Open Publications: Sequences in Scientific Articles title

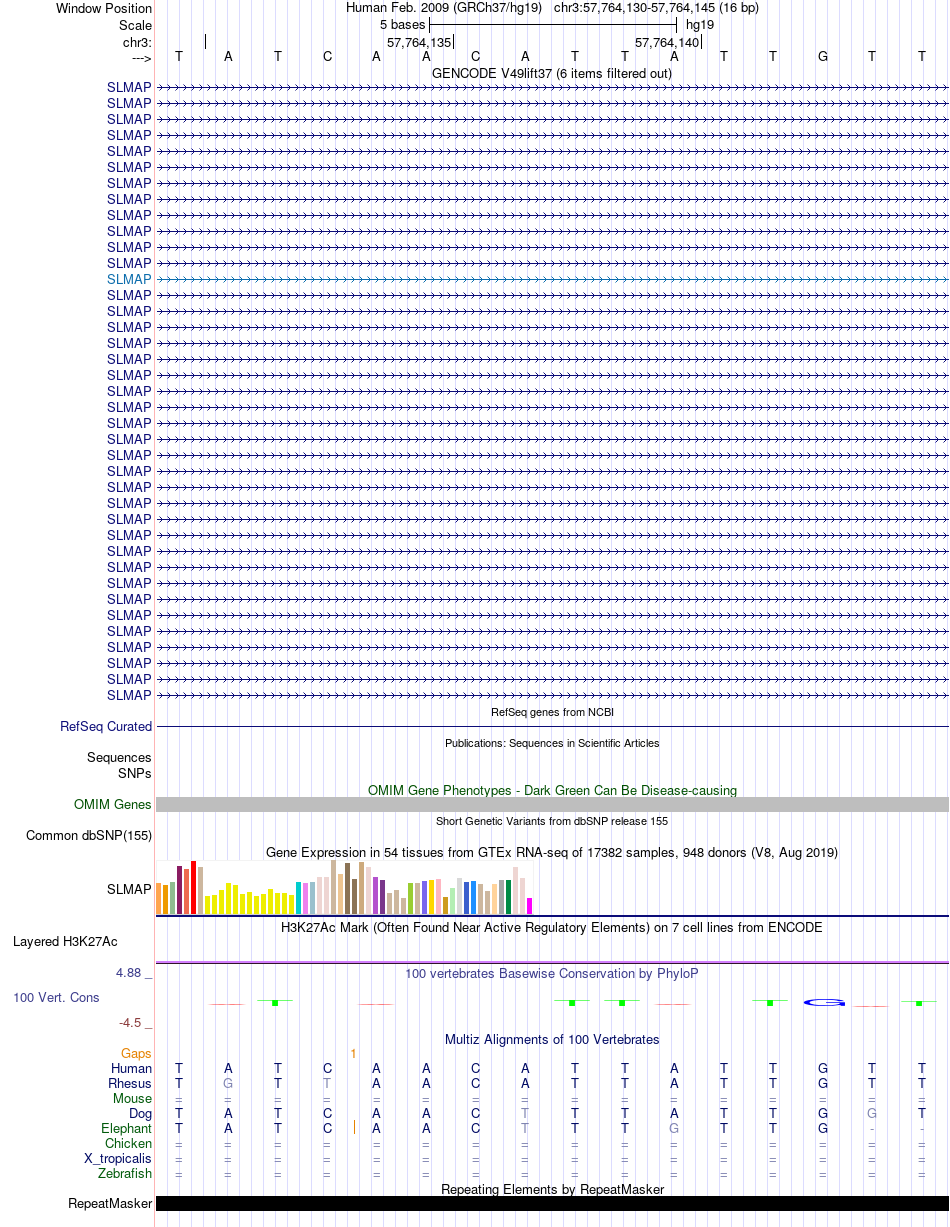tap(552, 743)
